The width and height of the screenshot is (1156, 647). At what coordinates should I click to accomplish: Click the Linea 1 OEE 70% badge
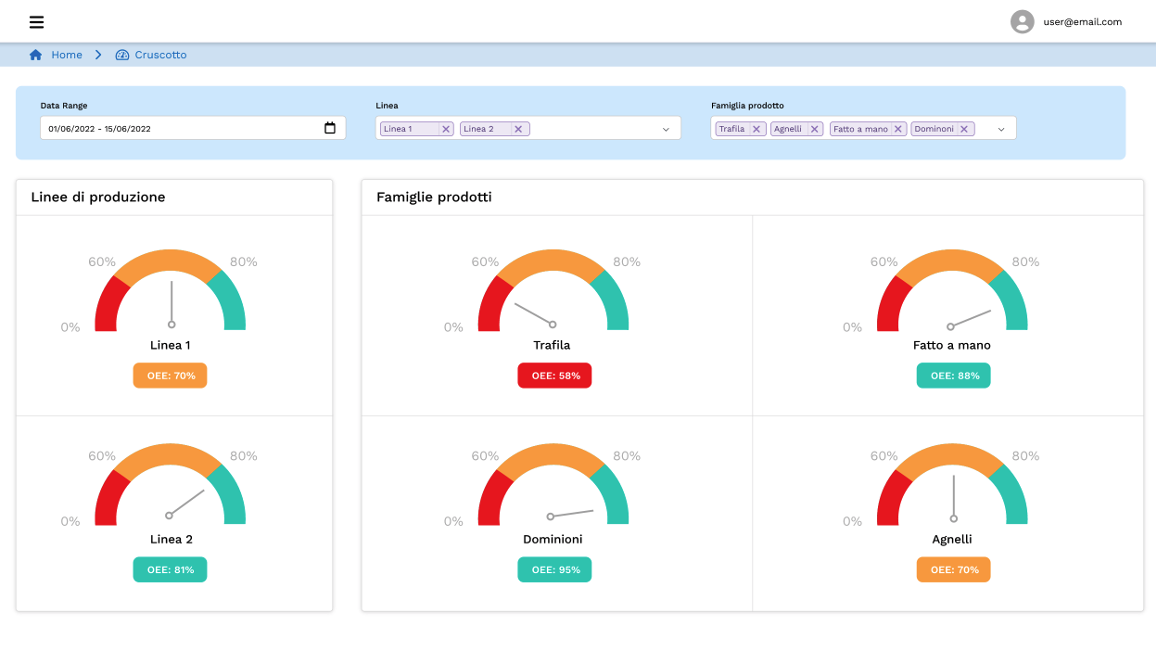[170, 375]
